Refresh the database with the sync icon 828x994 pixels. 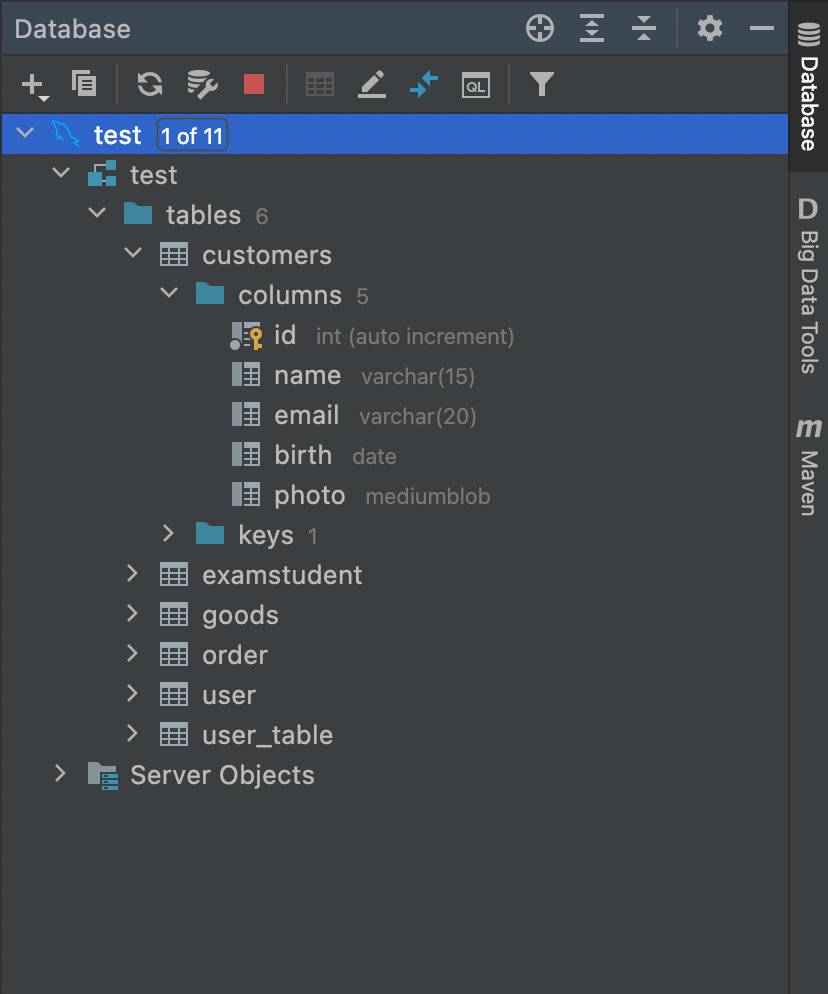click(150, 84)
